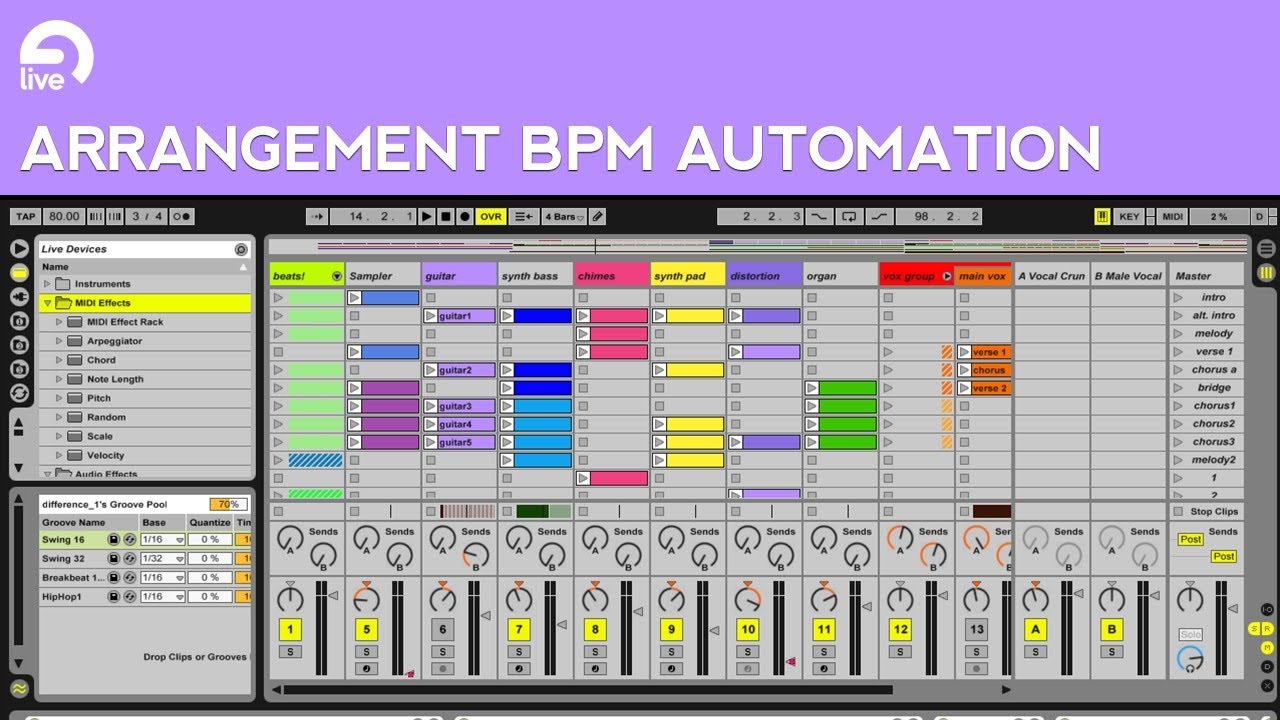Expand the Arpeggiator device

tap(59, 341)
